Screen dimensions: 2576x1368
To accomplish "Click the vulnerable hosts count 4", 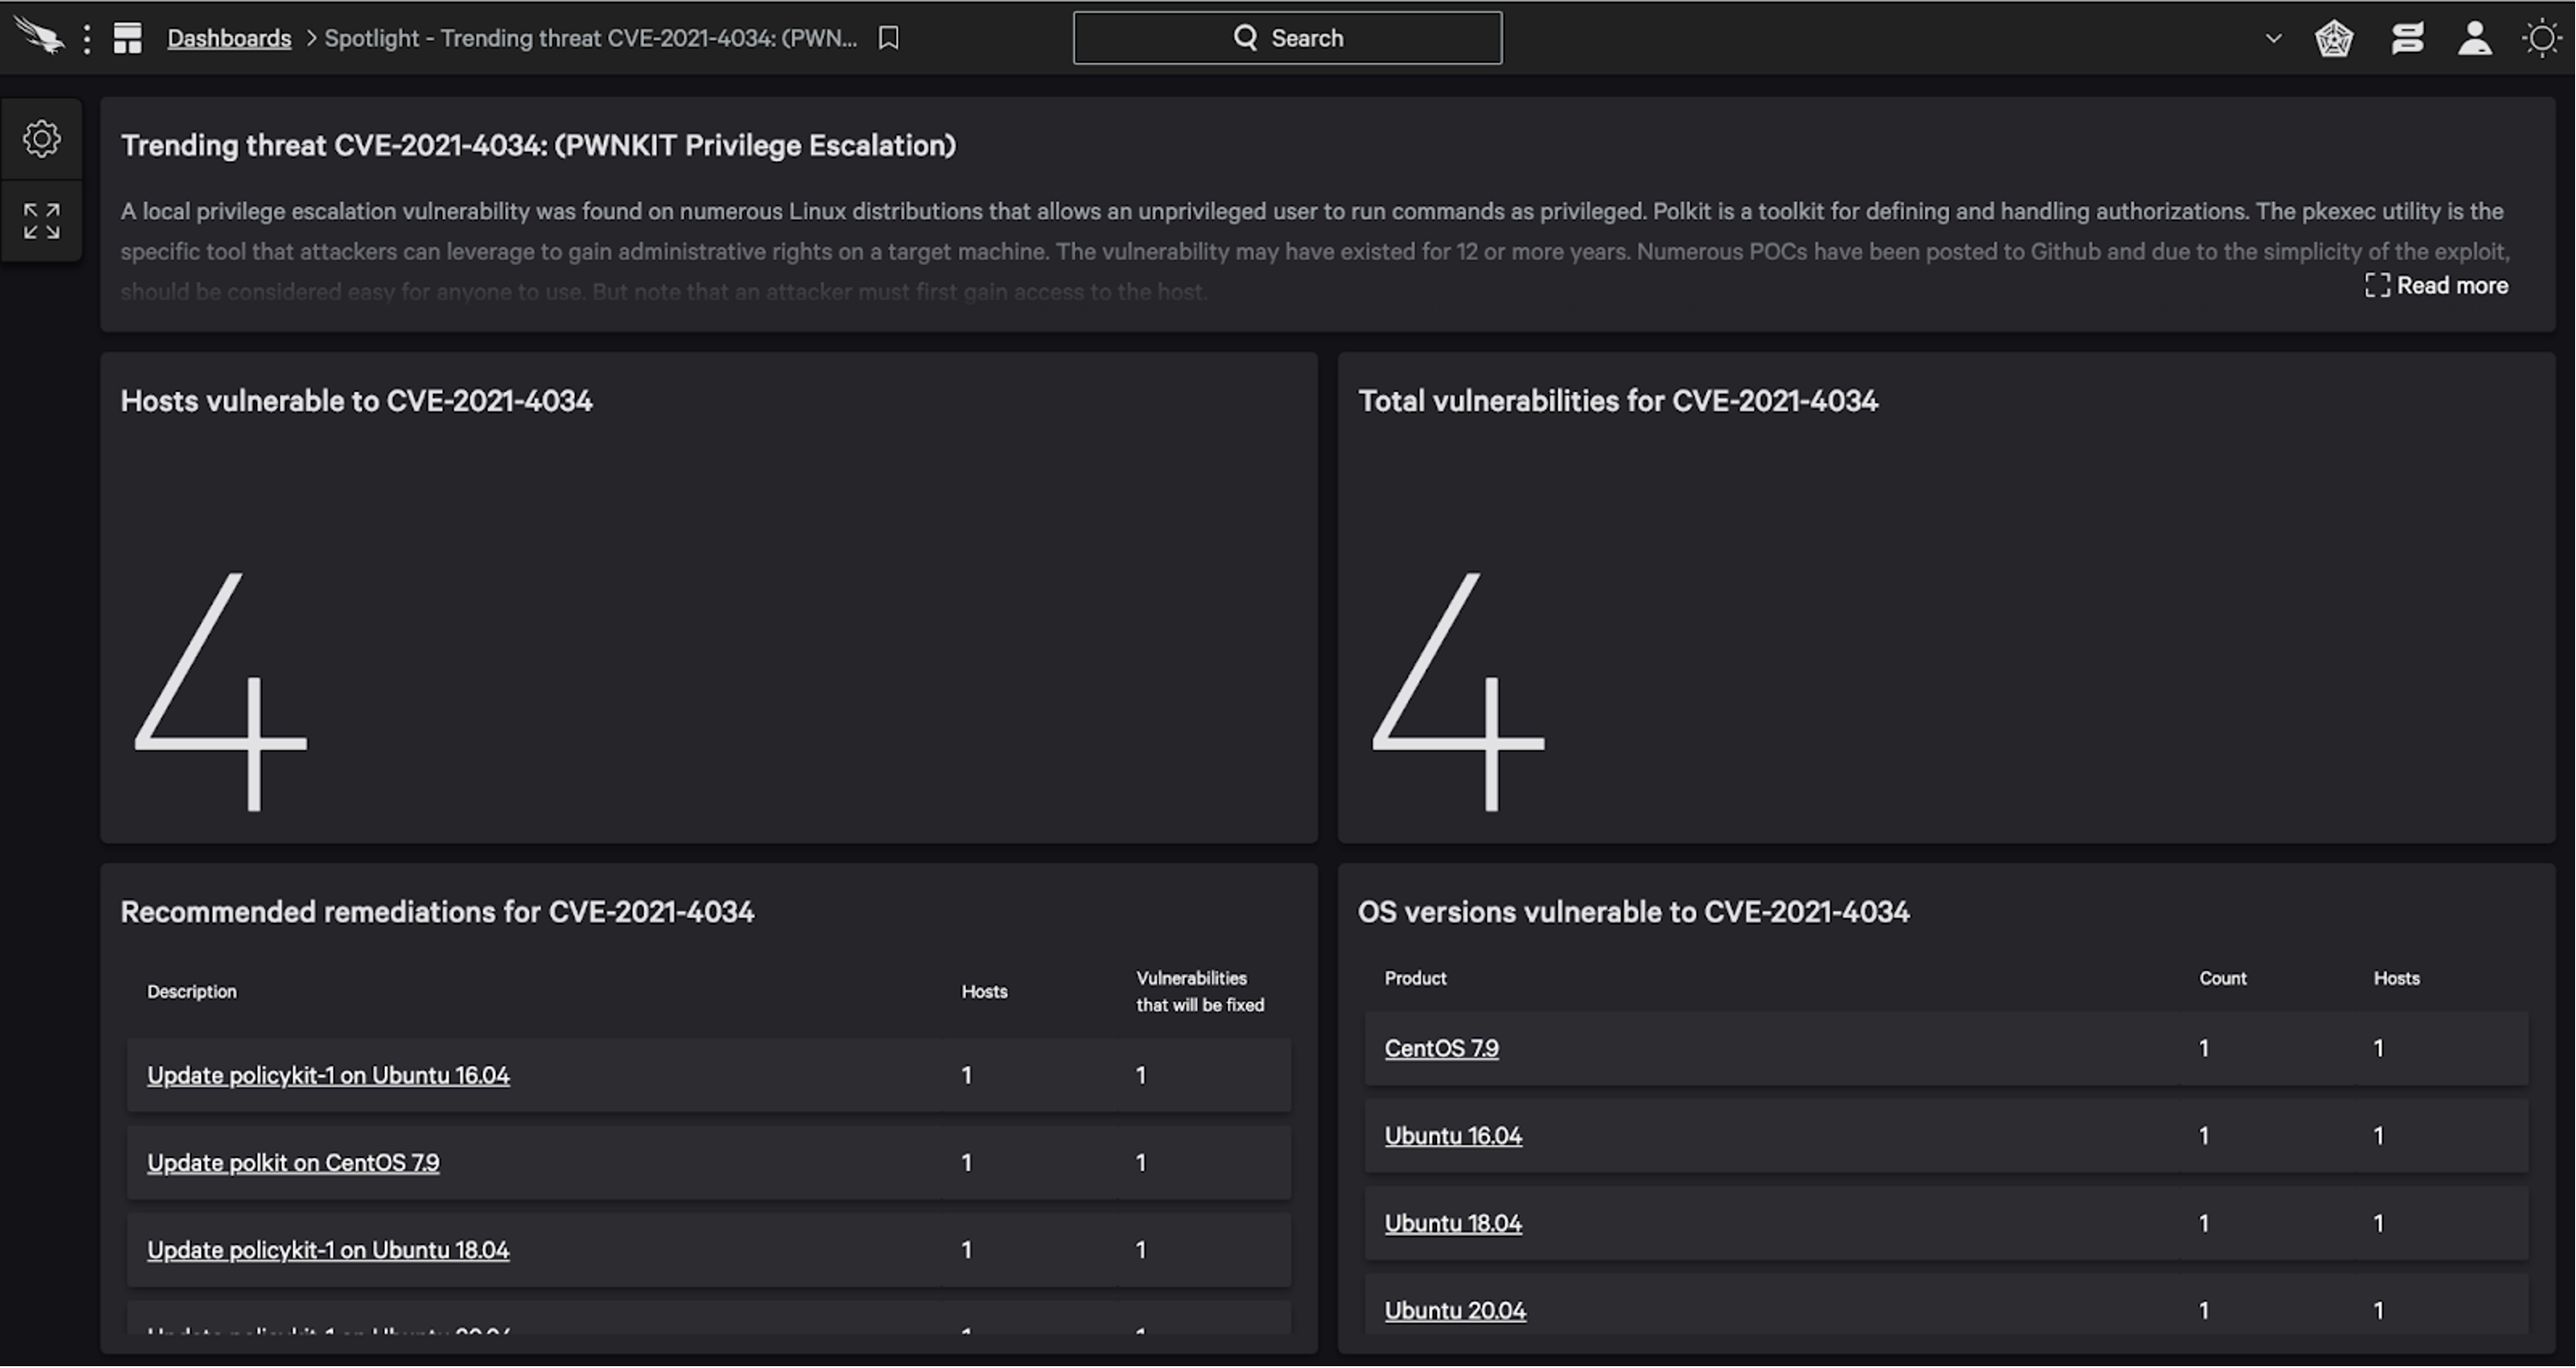I will coord(221,691).
